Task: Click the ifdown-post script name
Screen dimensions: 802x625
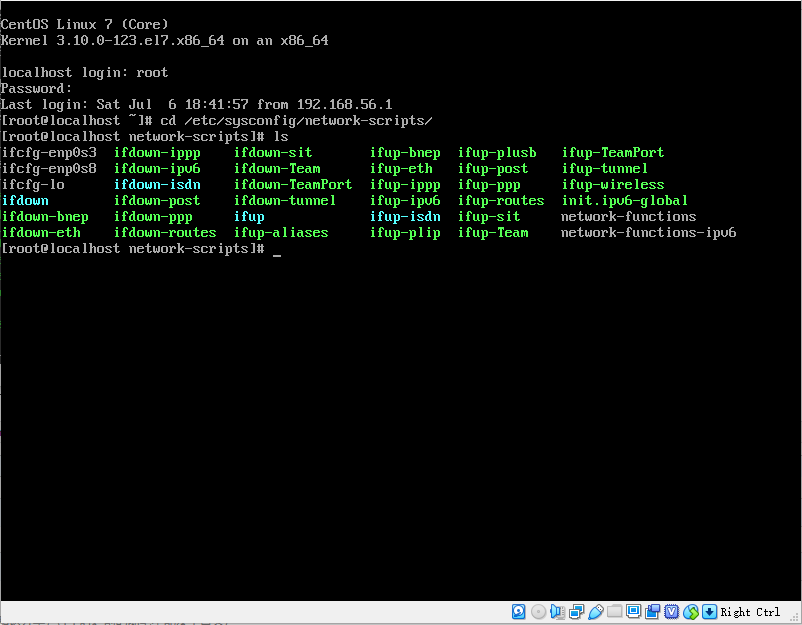Action: point(157,200)
